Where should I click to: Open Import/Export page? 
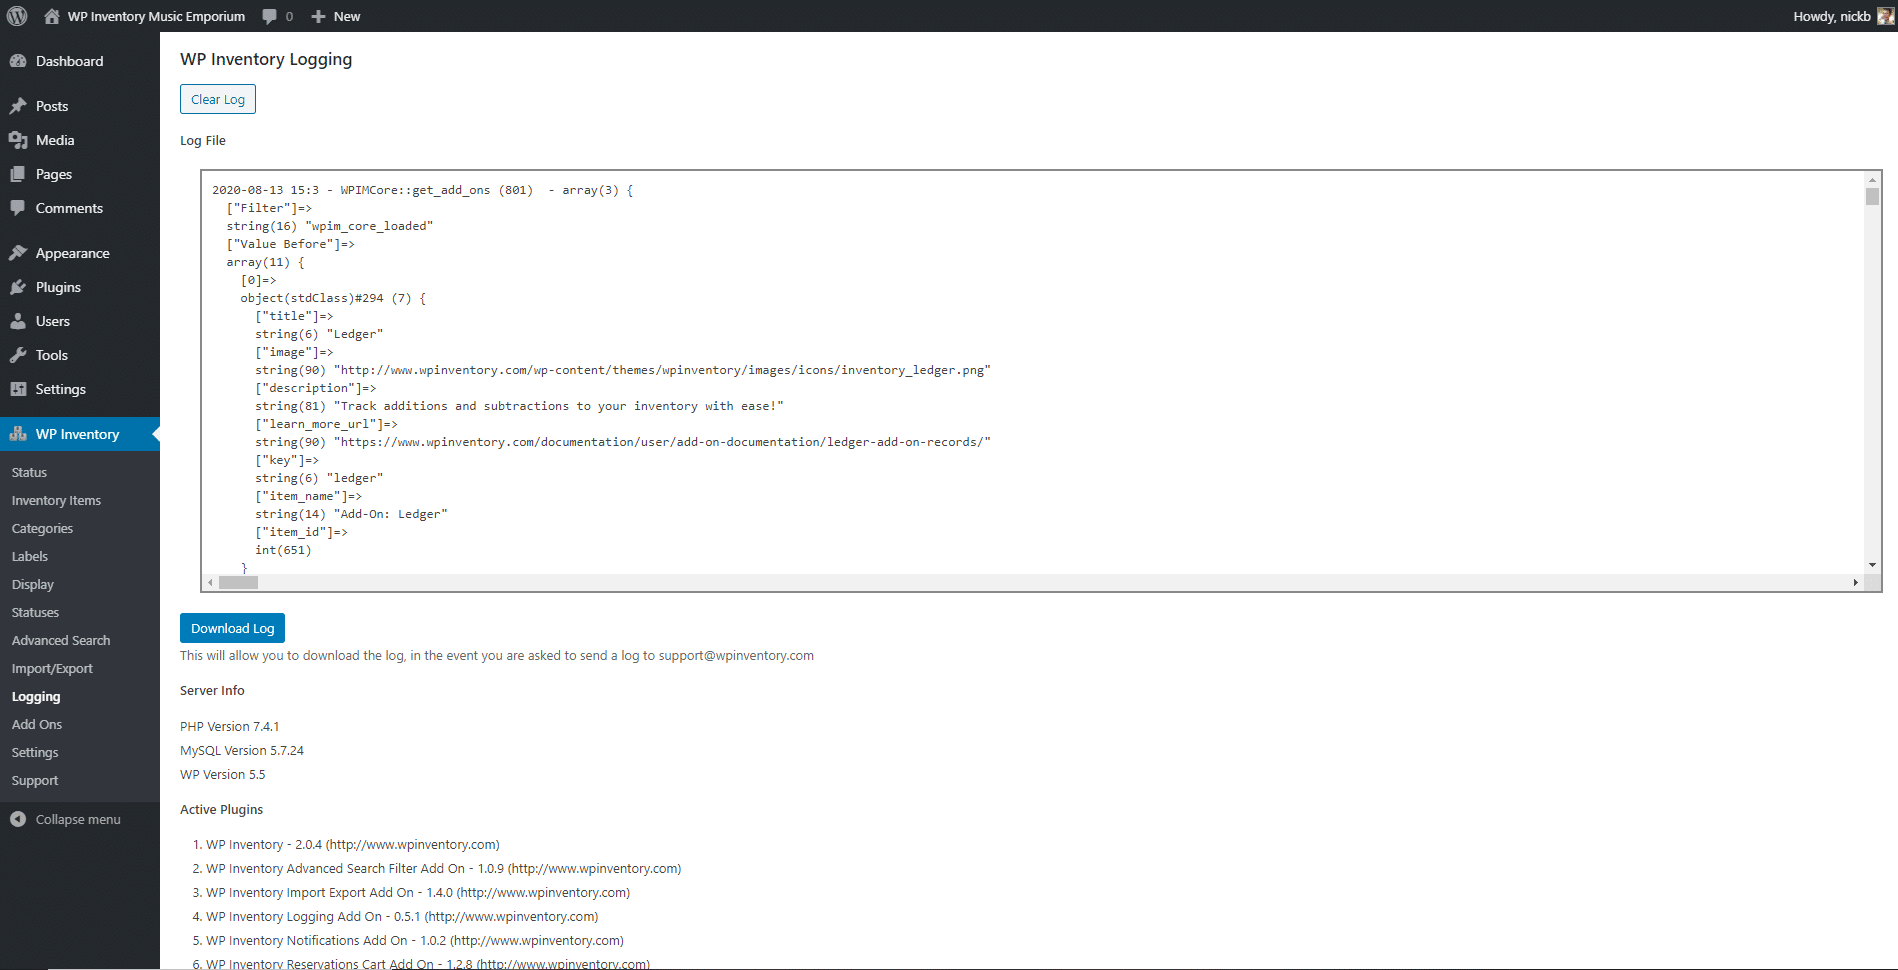(52, 668)
